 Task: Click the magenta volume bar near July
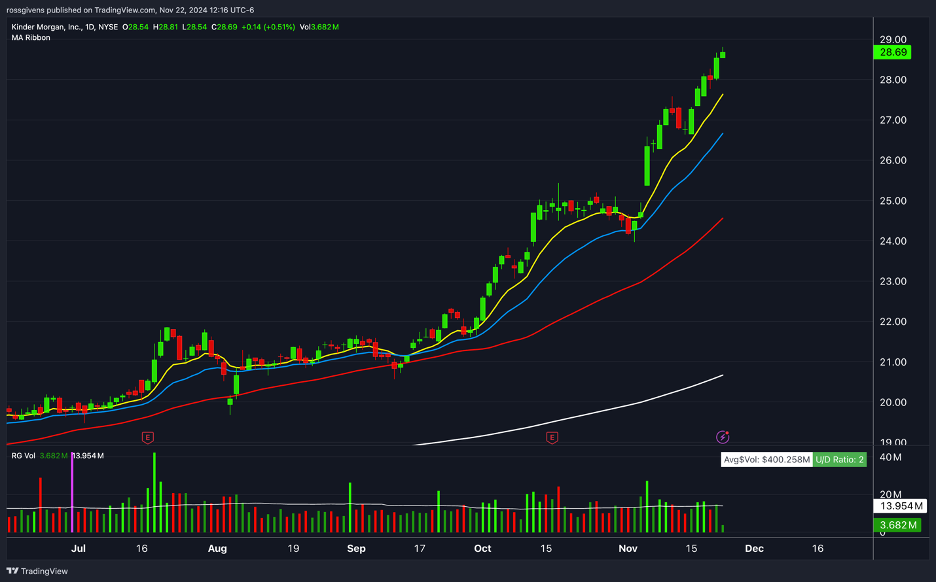point(72,492)
